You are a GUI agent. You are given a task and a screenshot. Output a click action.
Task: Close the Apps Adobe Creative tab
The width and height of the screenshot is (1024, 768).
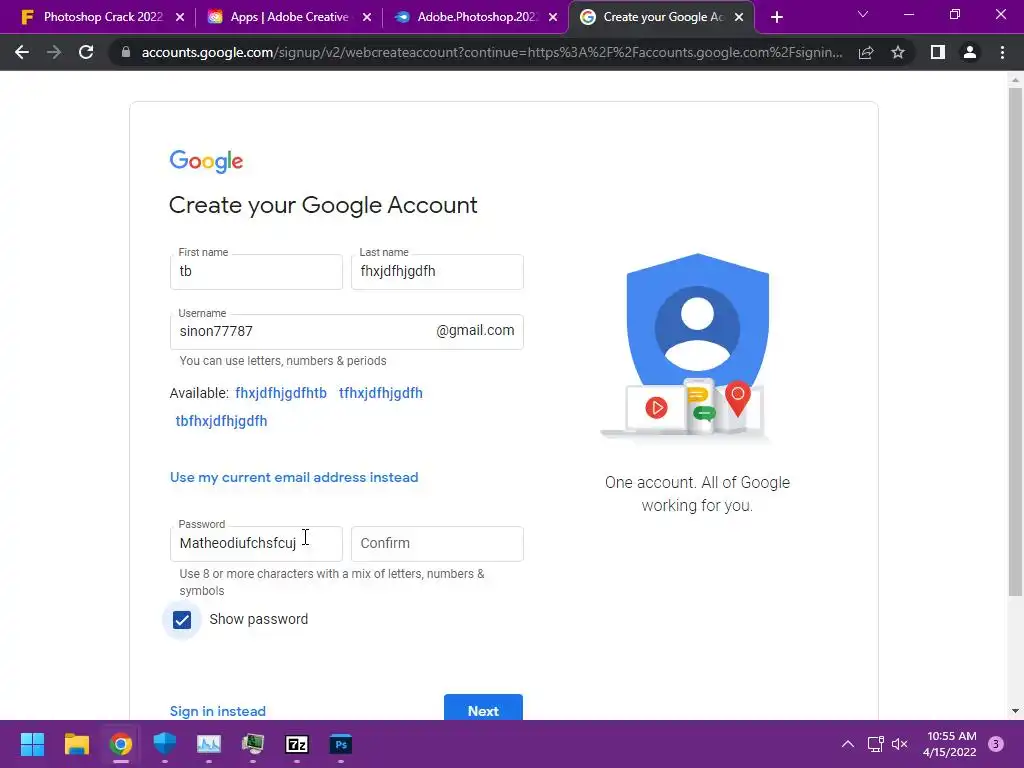[x=367, y=17]
